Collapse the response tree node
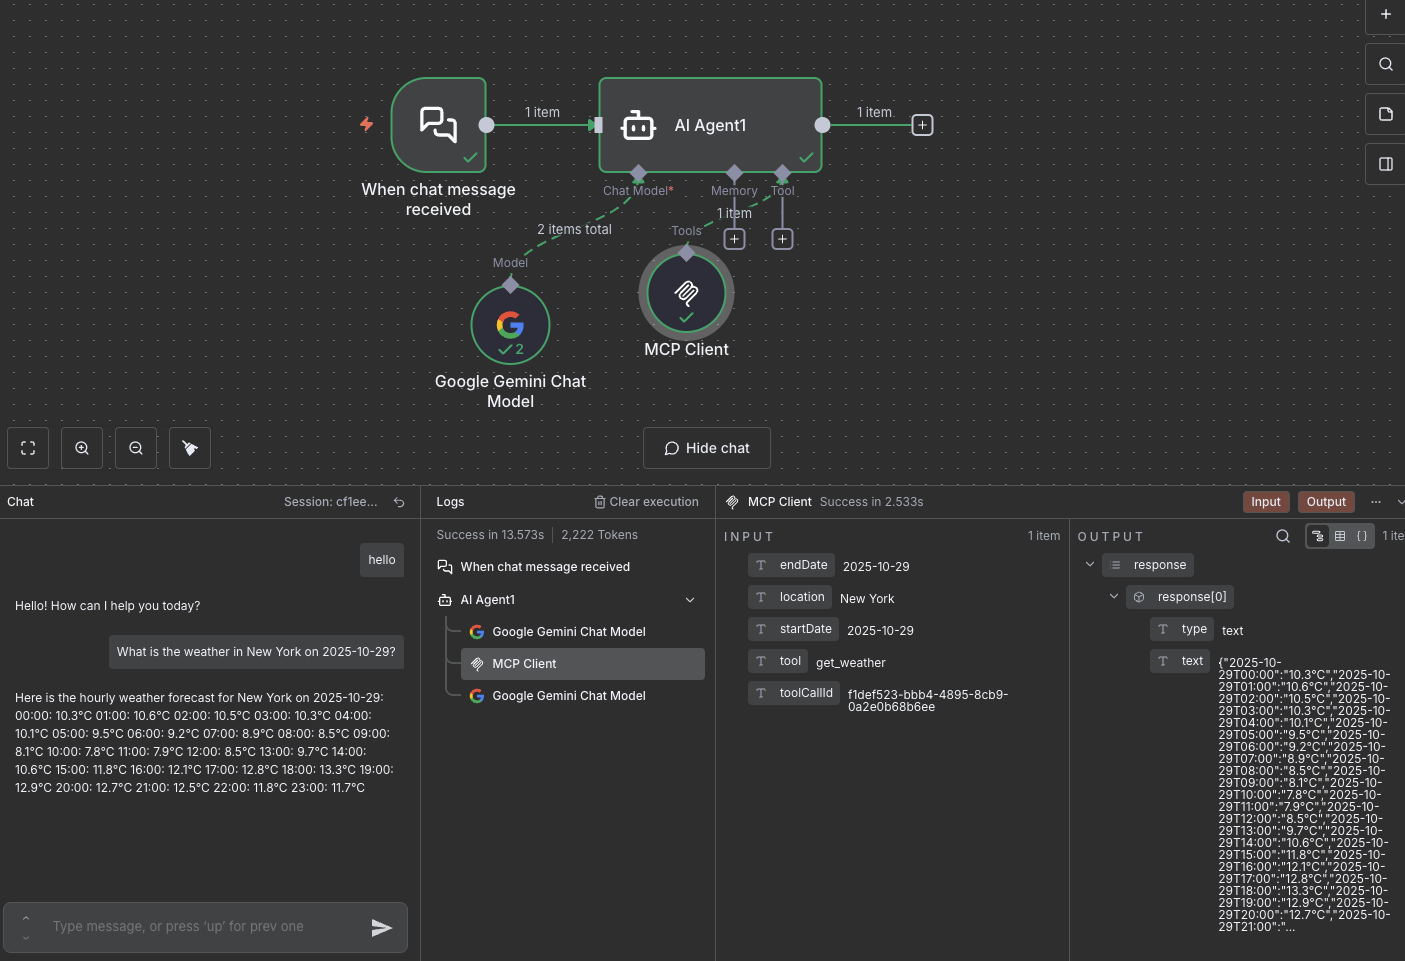This screenshot has height=961, width=1405. pyautogui.click(x=1089, y=565)
